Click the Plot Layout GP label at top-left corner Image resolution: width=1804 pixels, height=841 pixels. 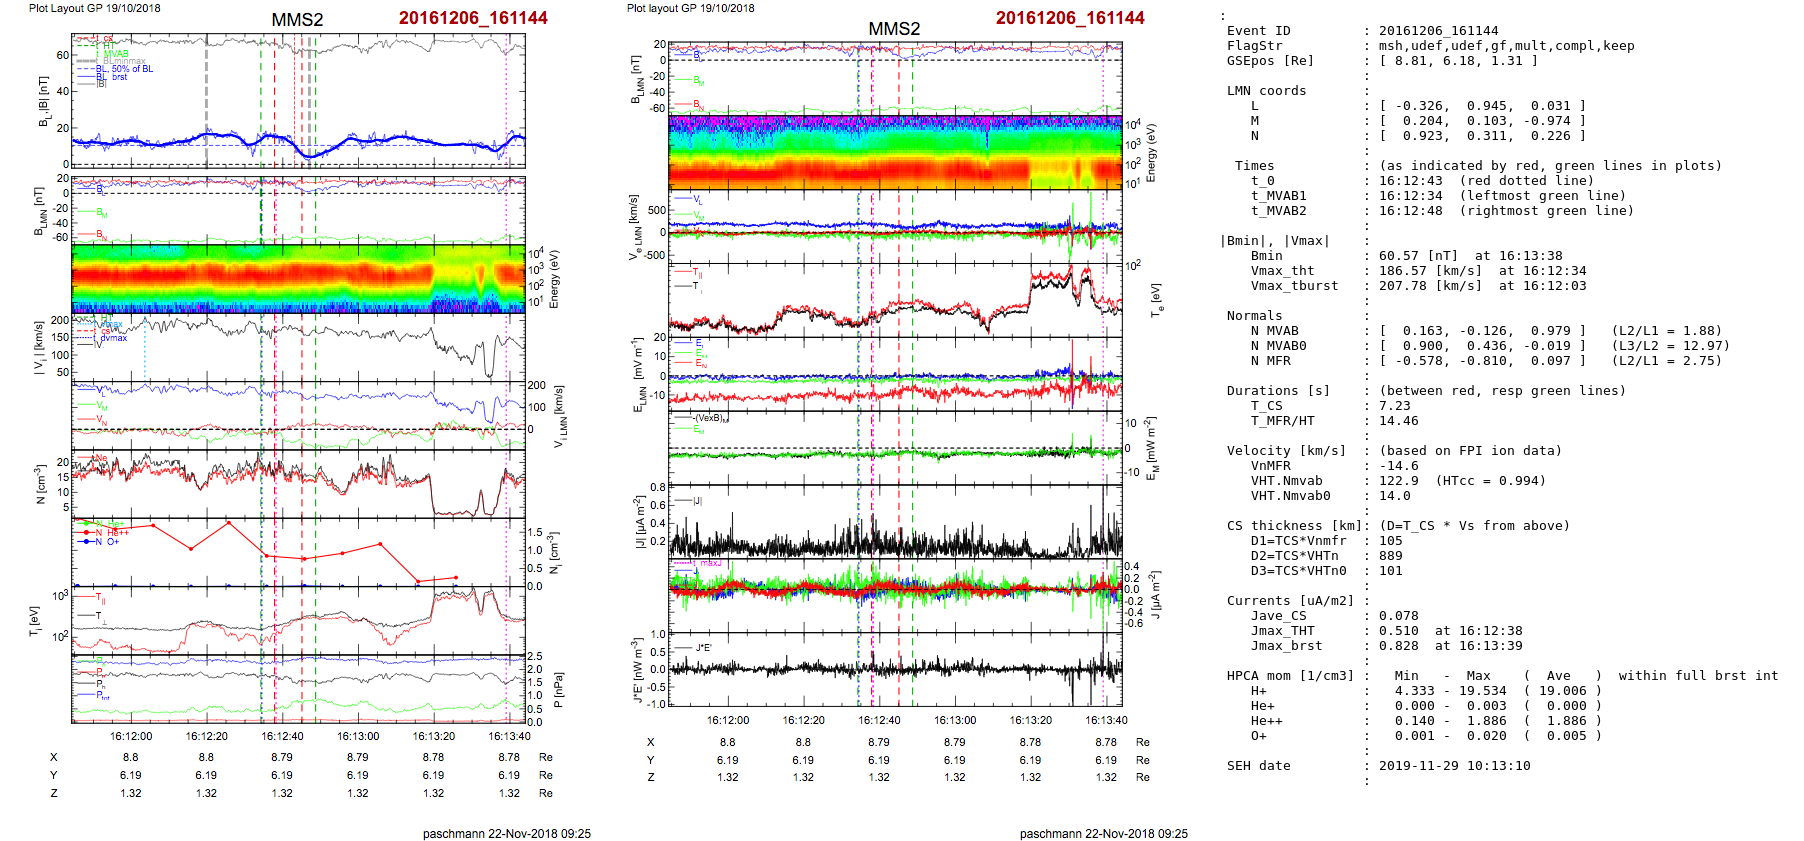click(94, 8)
